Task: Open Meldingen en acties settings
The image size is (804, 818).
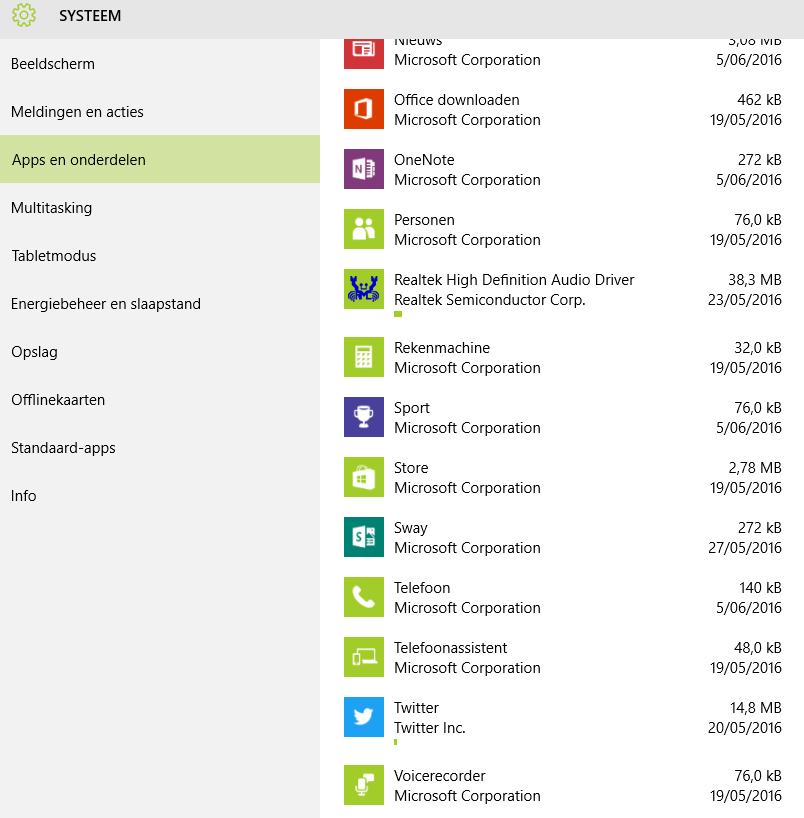Action: (160, 112)
